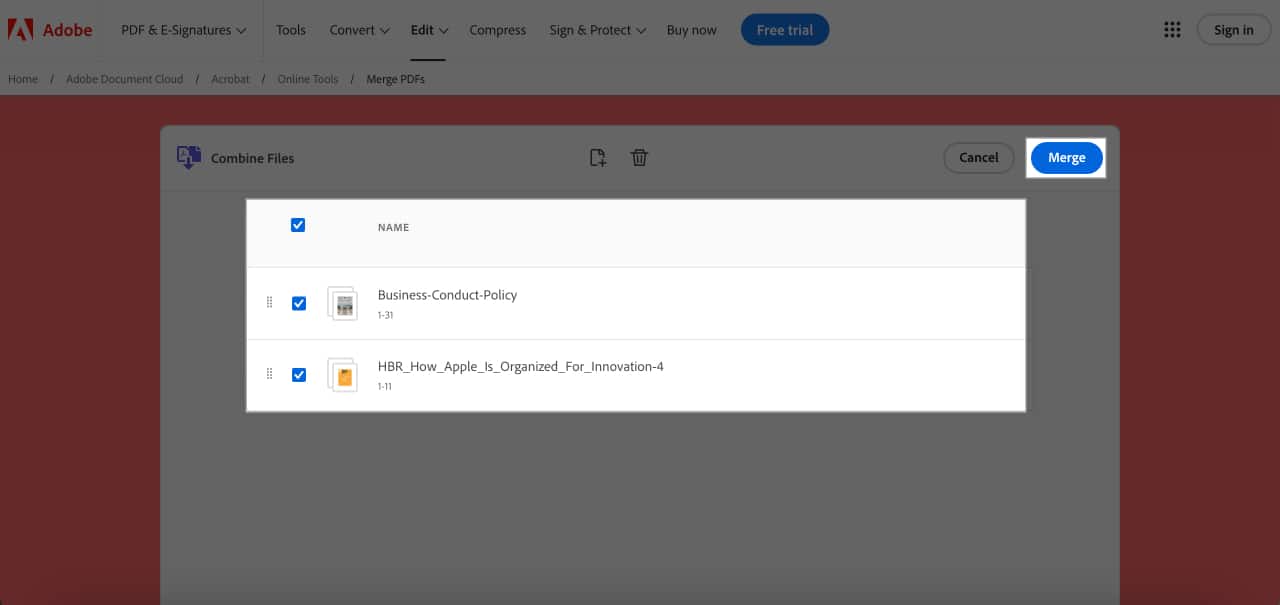
Task: Click the Cancel button
Action: click(x=978, y=157)
